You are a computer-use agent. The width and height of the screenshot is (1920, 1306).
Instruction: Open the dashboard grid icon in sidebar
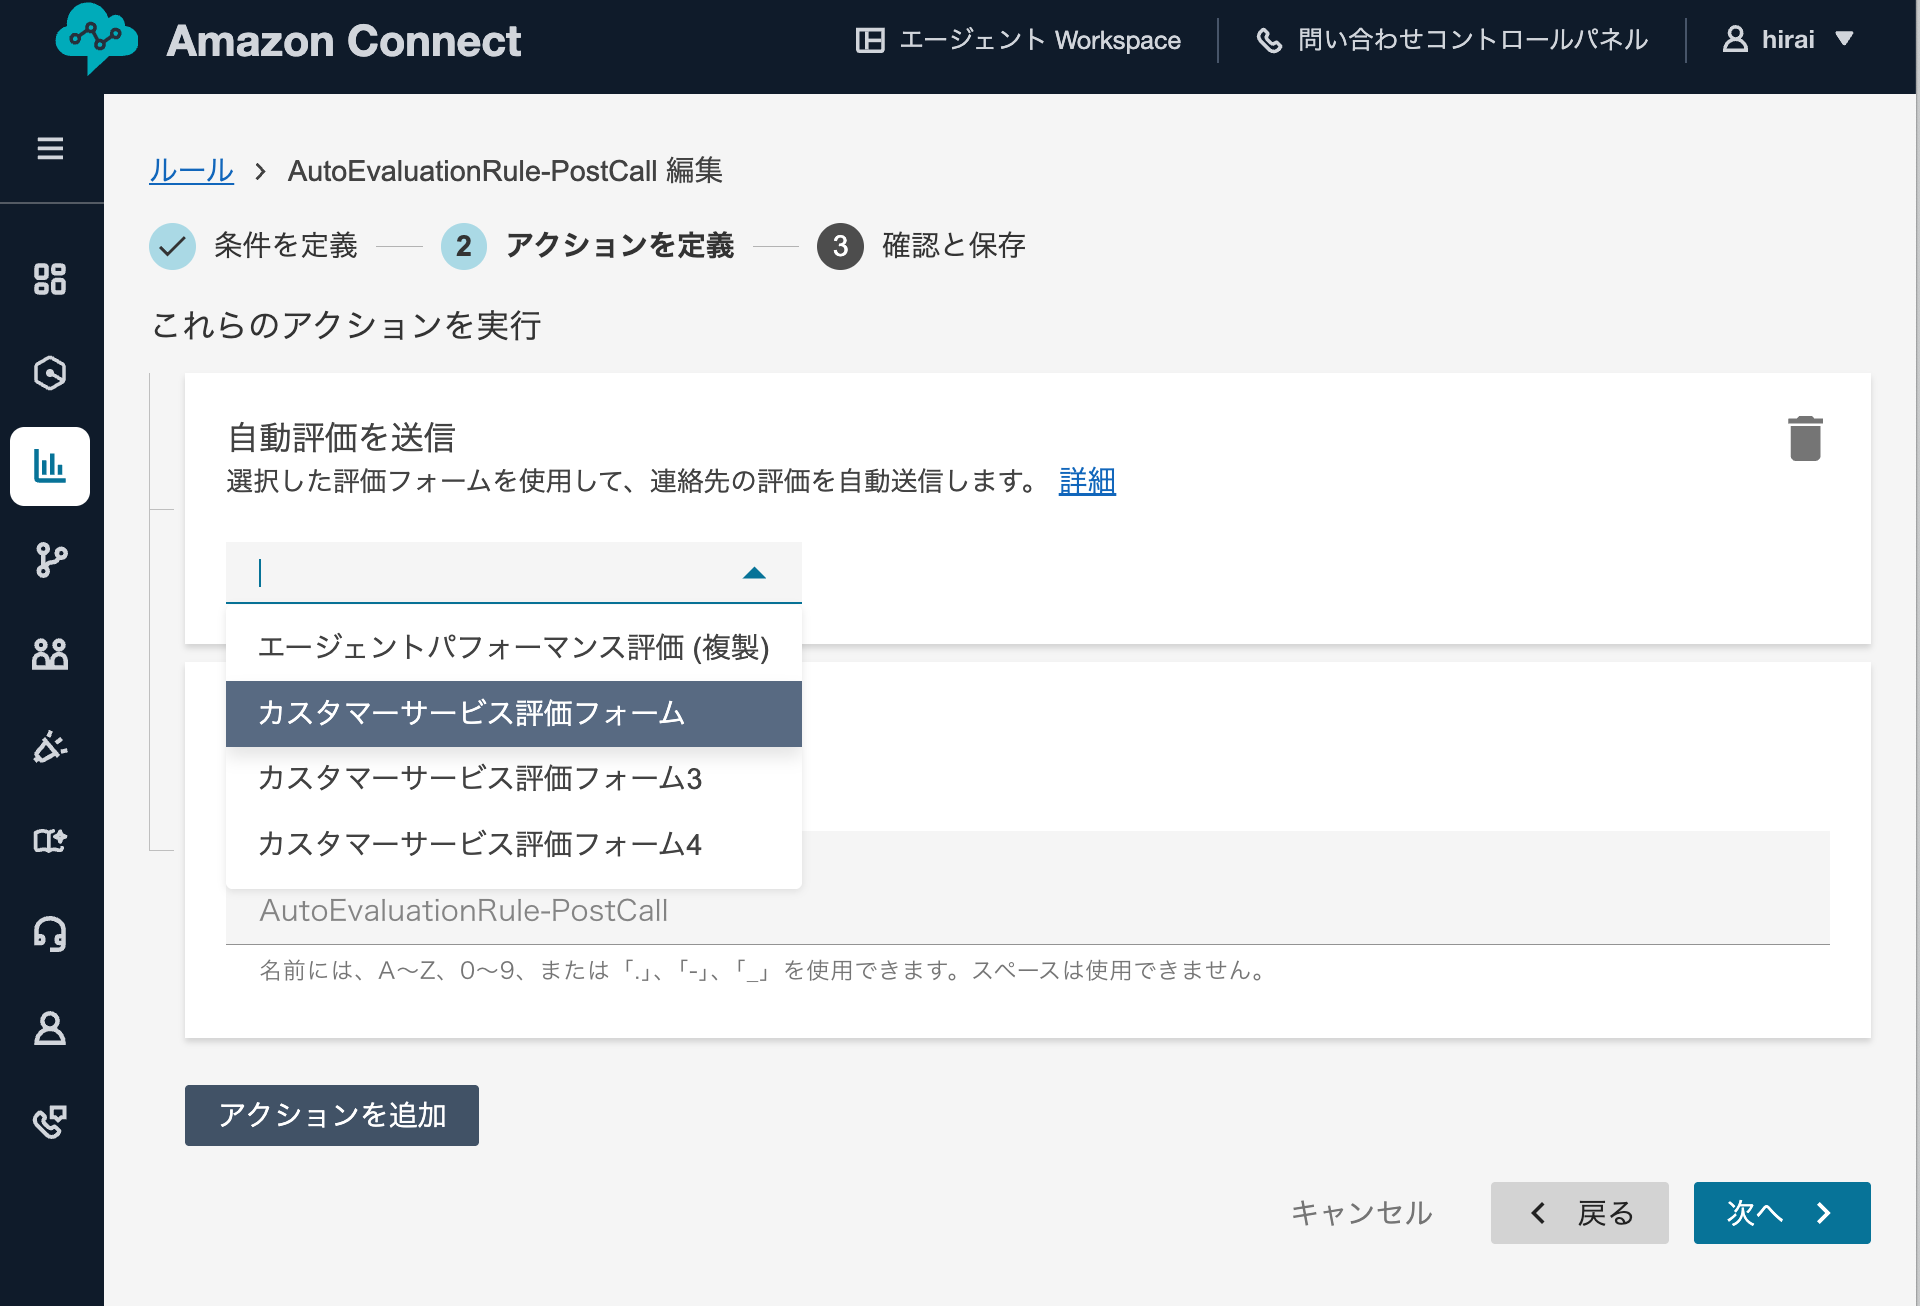coord(50,279)
